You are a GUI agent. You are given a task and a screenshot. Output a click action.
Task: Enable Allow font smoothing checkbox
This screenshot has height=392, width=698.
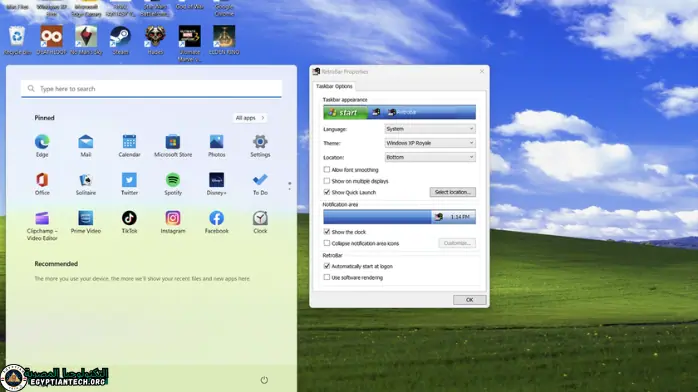[x=327, y=170]
